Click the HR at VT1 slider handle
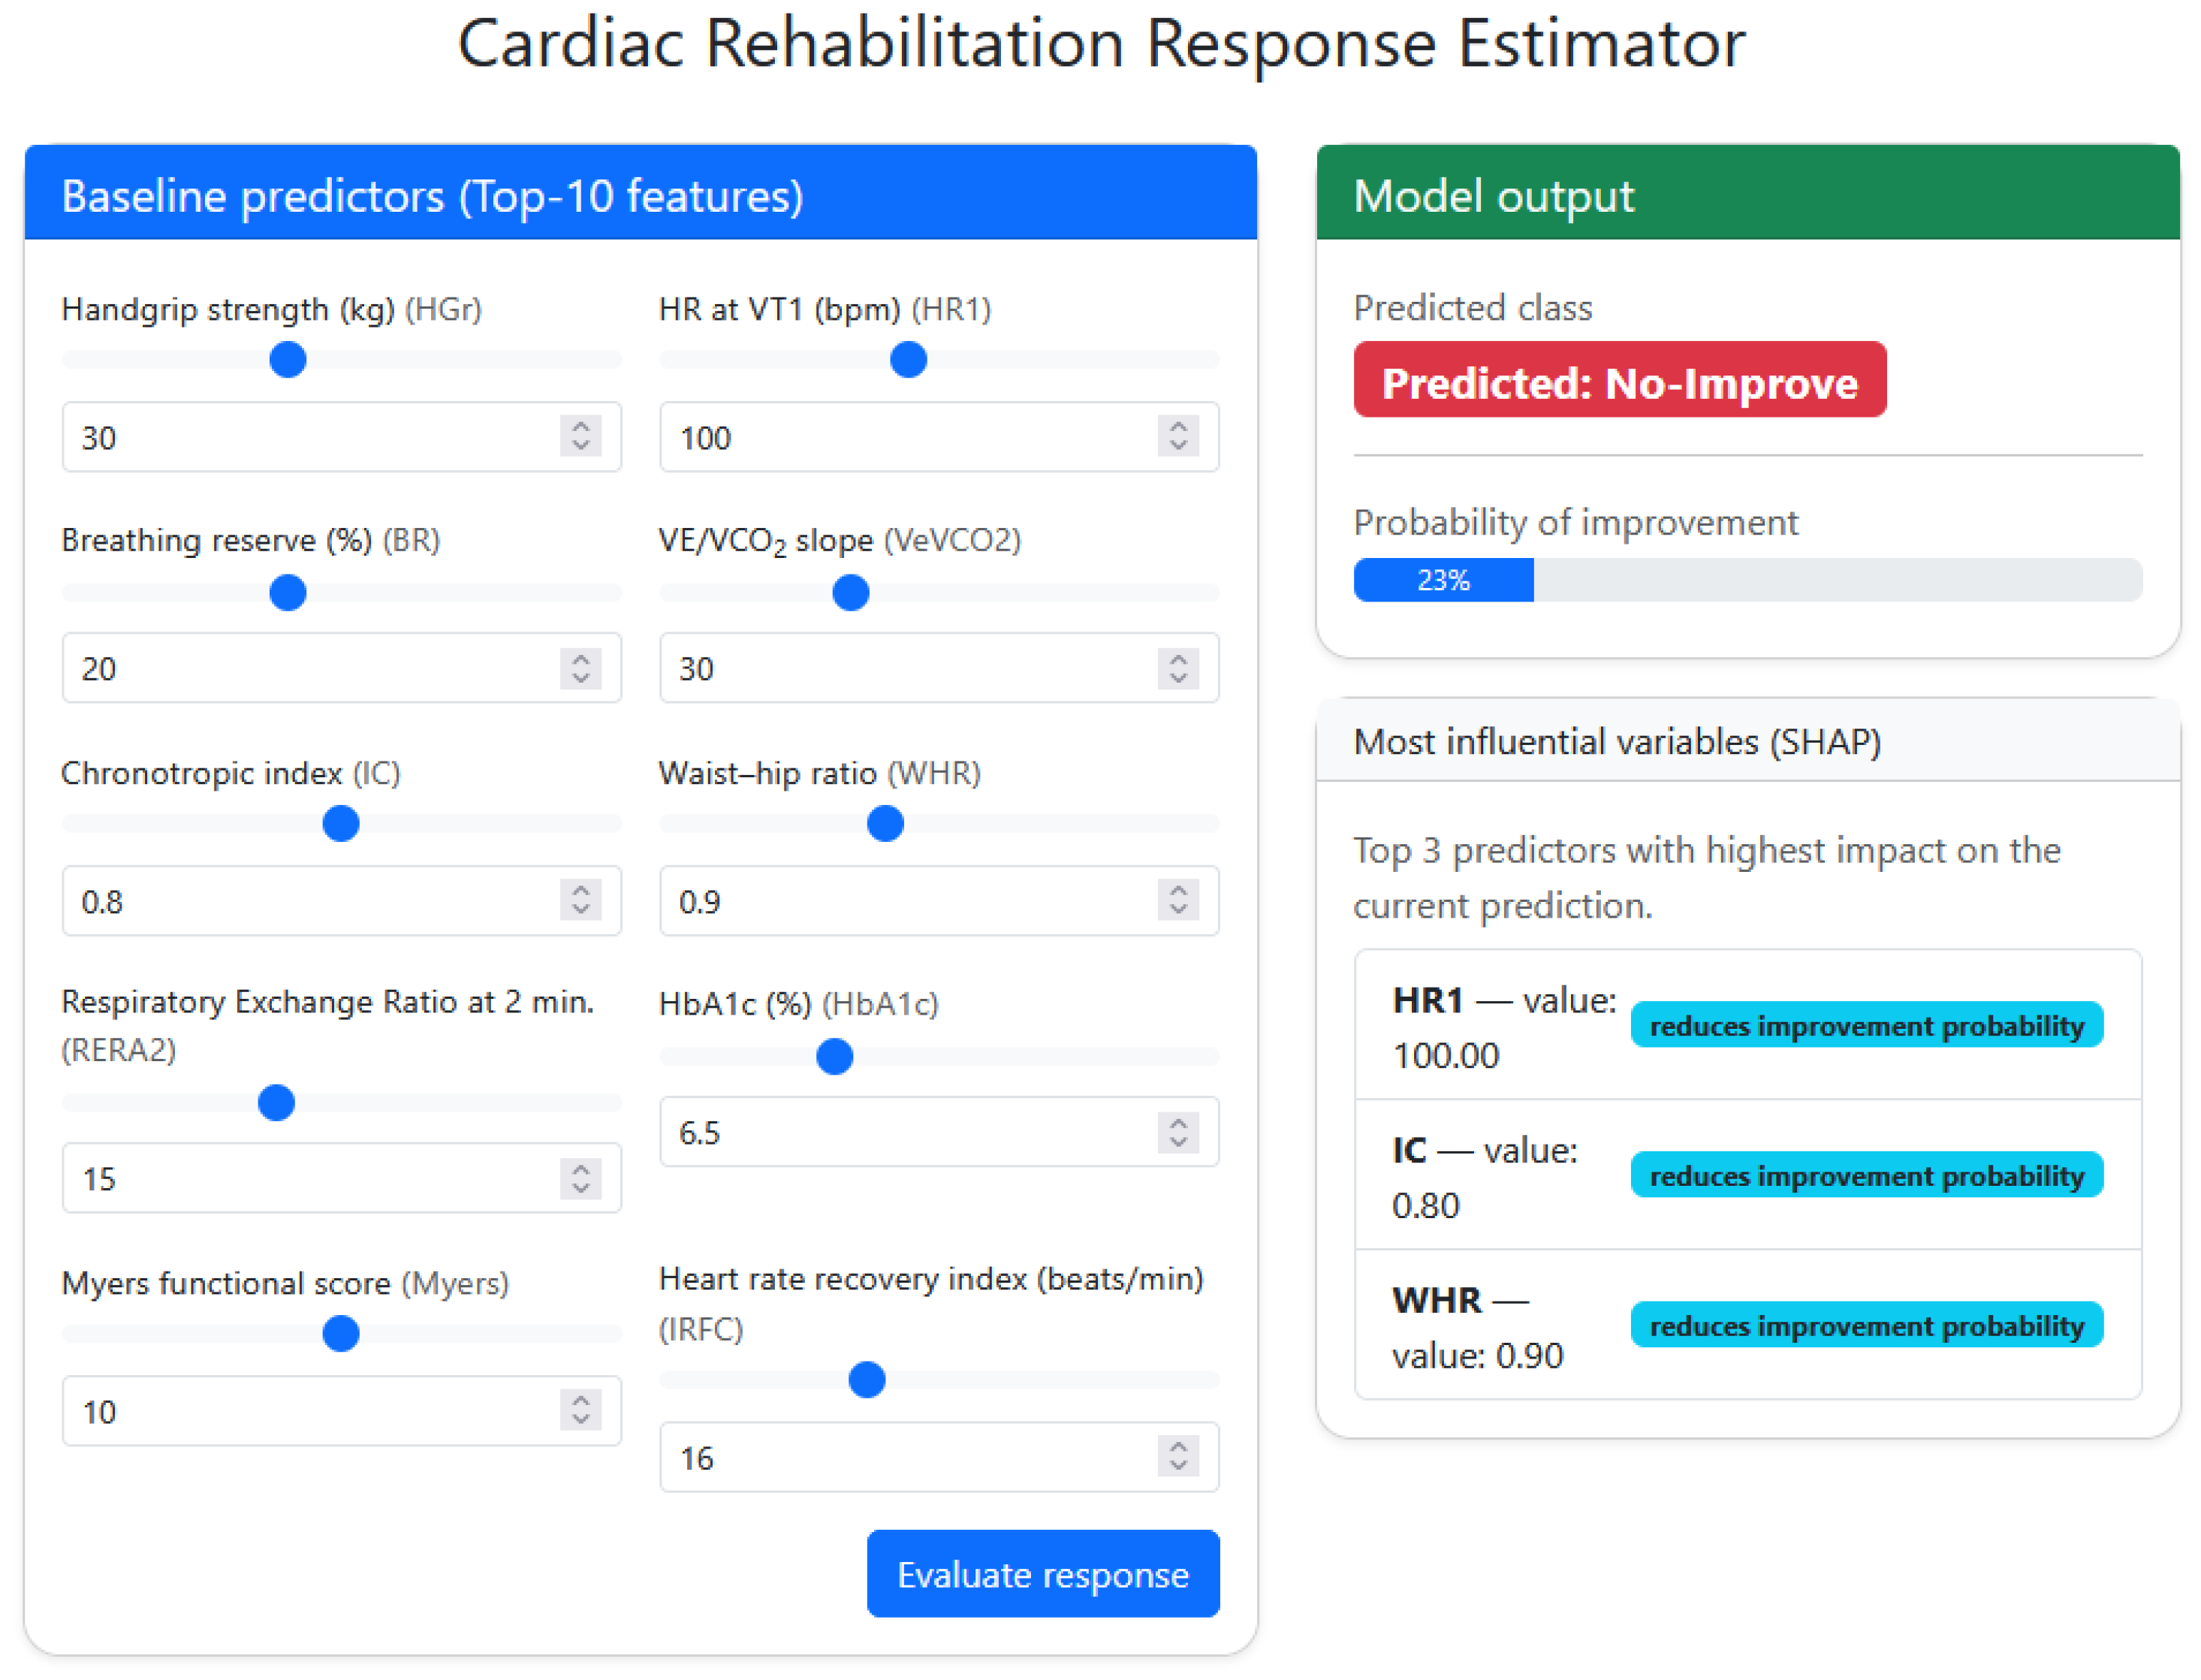The image size is (2201, 1680). [908, 360]
